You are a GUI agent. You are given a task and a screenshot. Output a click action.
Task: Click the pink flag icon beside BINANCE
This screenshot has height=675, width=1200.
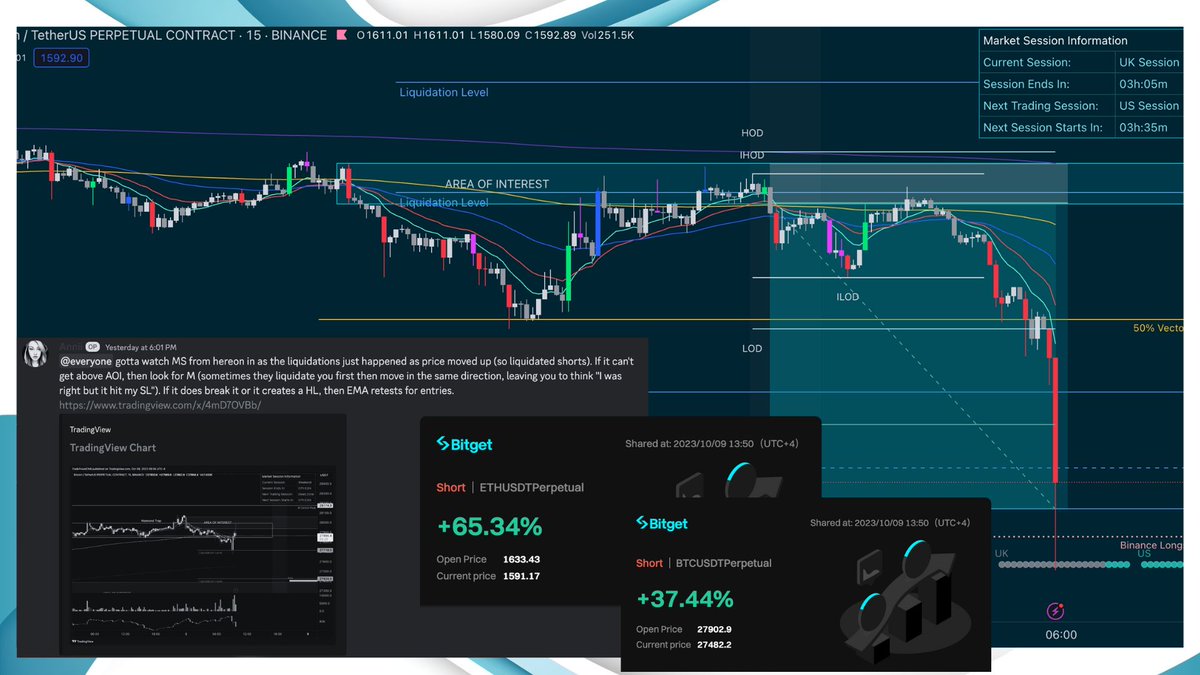341,35
